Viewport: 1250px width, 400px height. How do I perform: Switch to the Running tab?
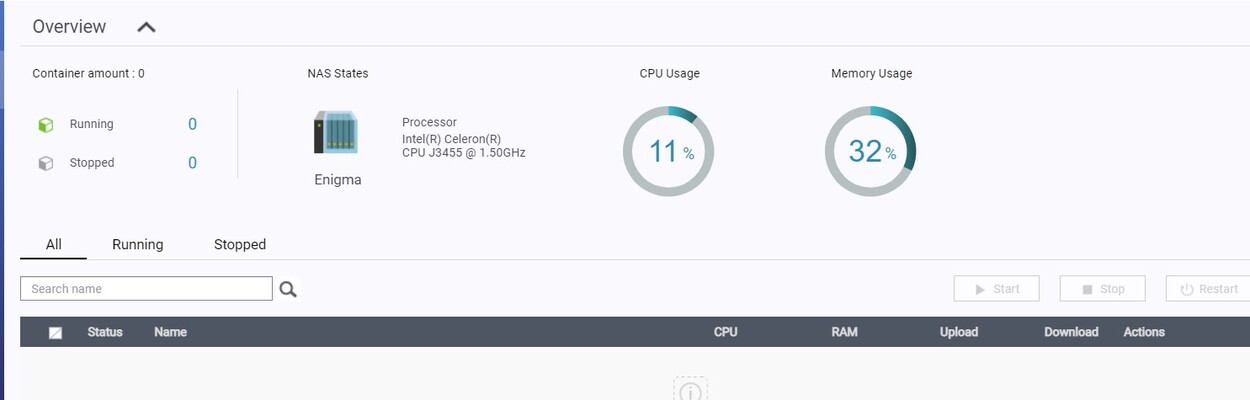(137, 244)
